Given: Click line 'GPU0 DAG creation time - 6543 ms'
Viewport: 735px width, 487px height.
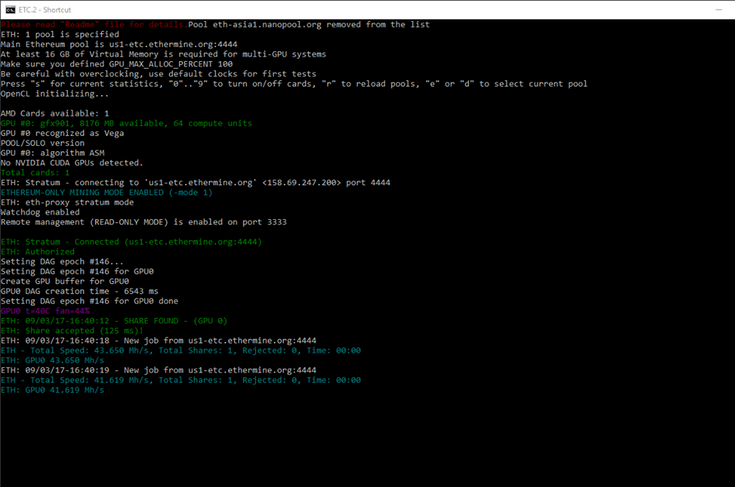Looking at the screenshot, I should coord(80,291).
